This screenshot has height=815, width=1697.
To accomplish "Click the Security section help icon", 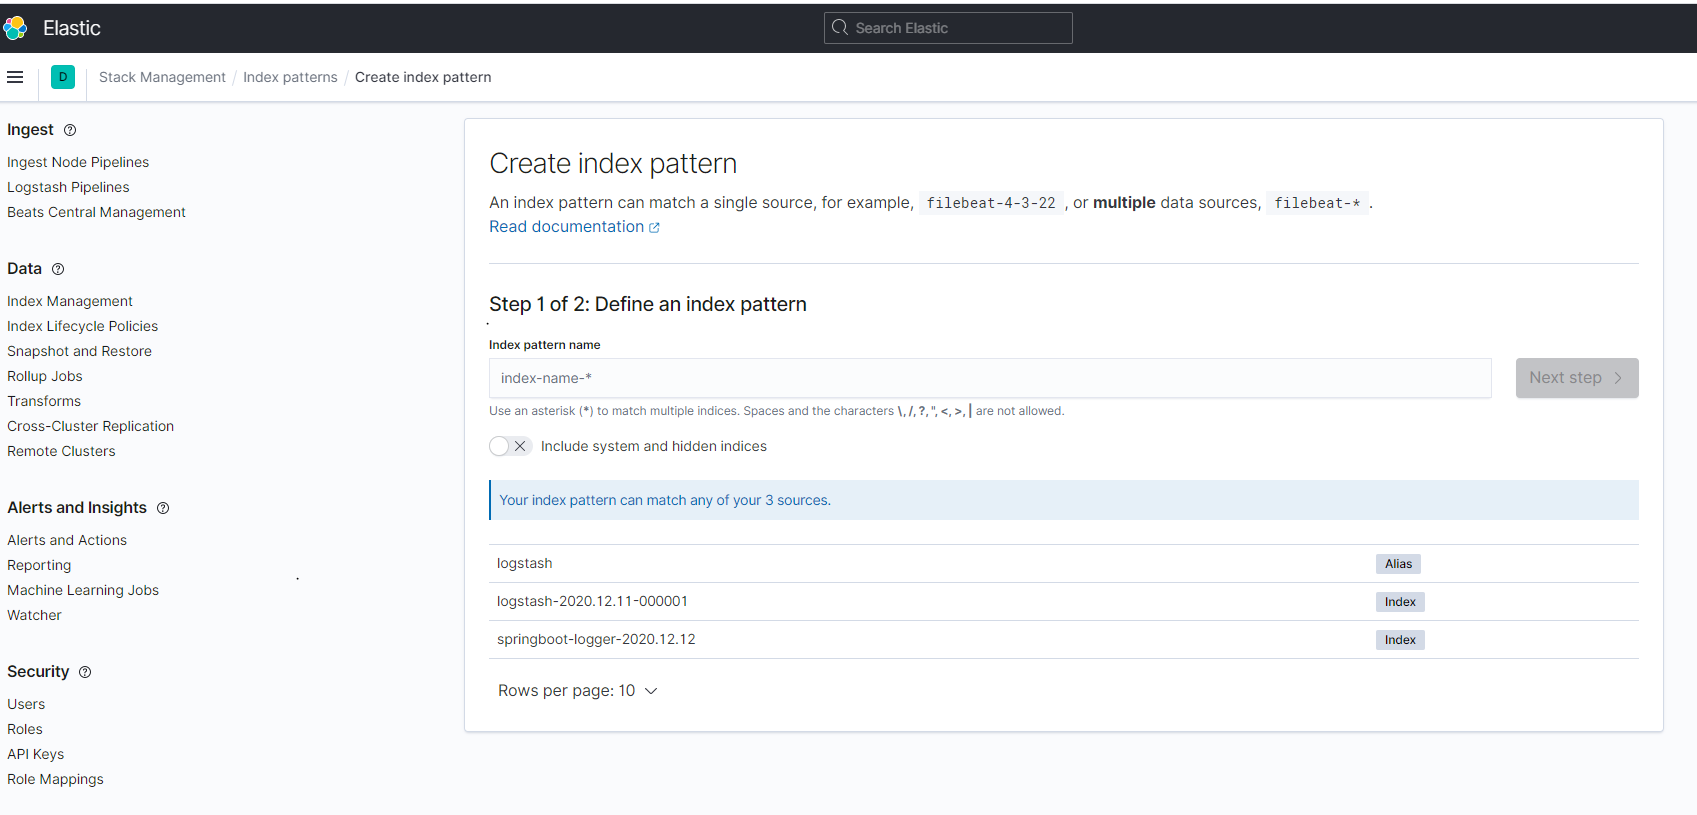I will click(x=85, y=672).
